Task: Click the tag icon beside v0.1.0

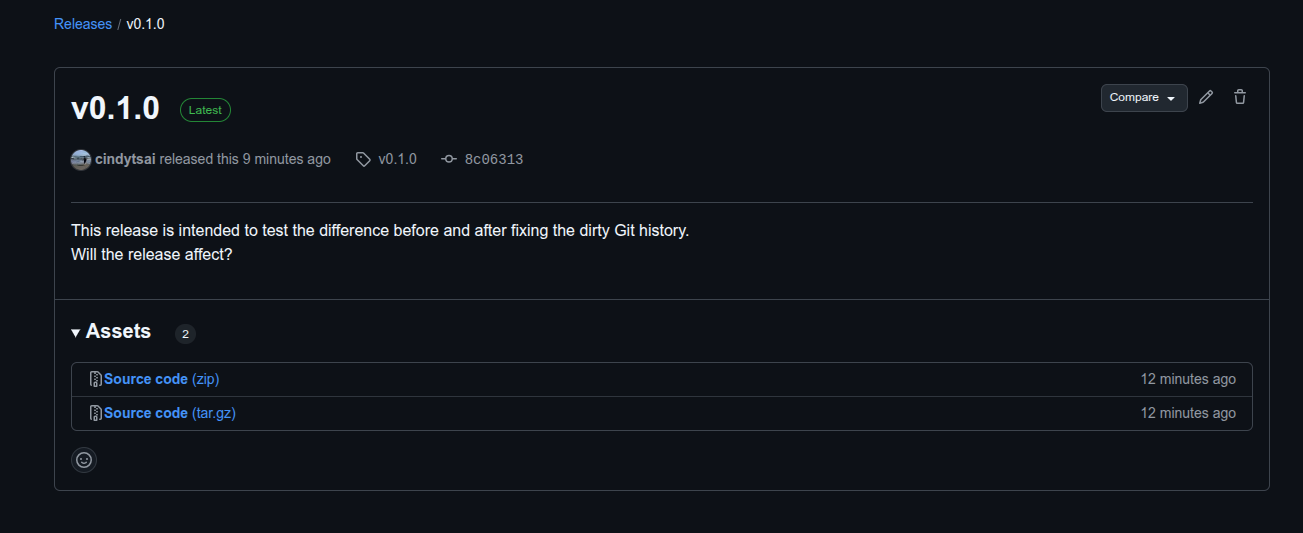Action: pyautogui.click(x=363, y=159)
